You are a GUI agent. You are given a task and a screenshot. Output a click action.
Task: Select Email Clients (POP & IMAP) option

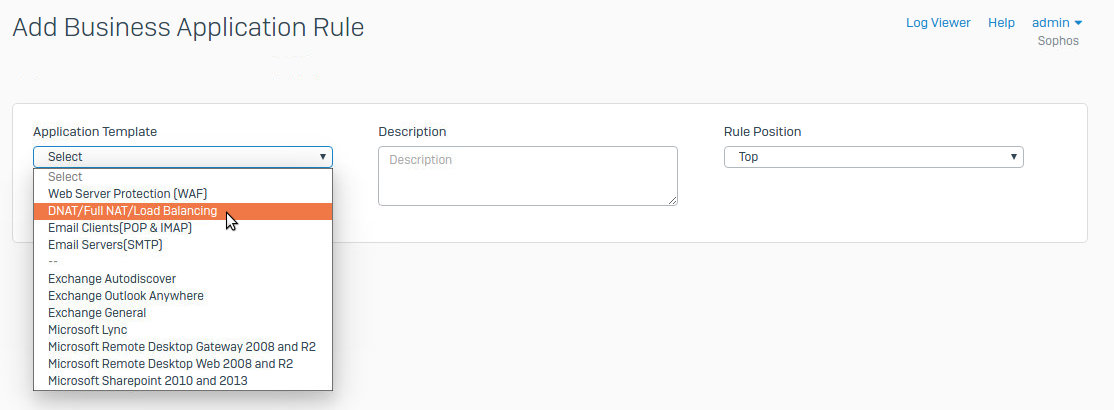[120, 228]
